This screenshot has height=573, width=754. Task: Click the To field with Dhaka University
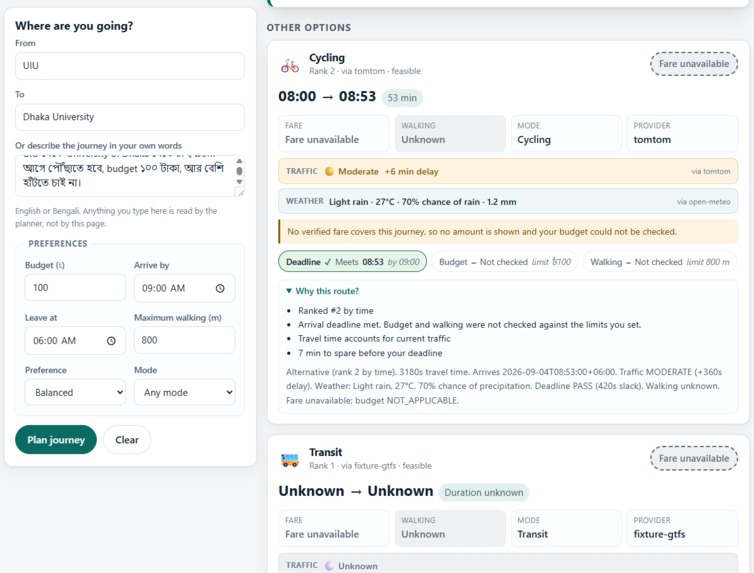(130, 117)
